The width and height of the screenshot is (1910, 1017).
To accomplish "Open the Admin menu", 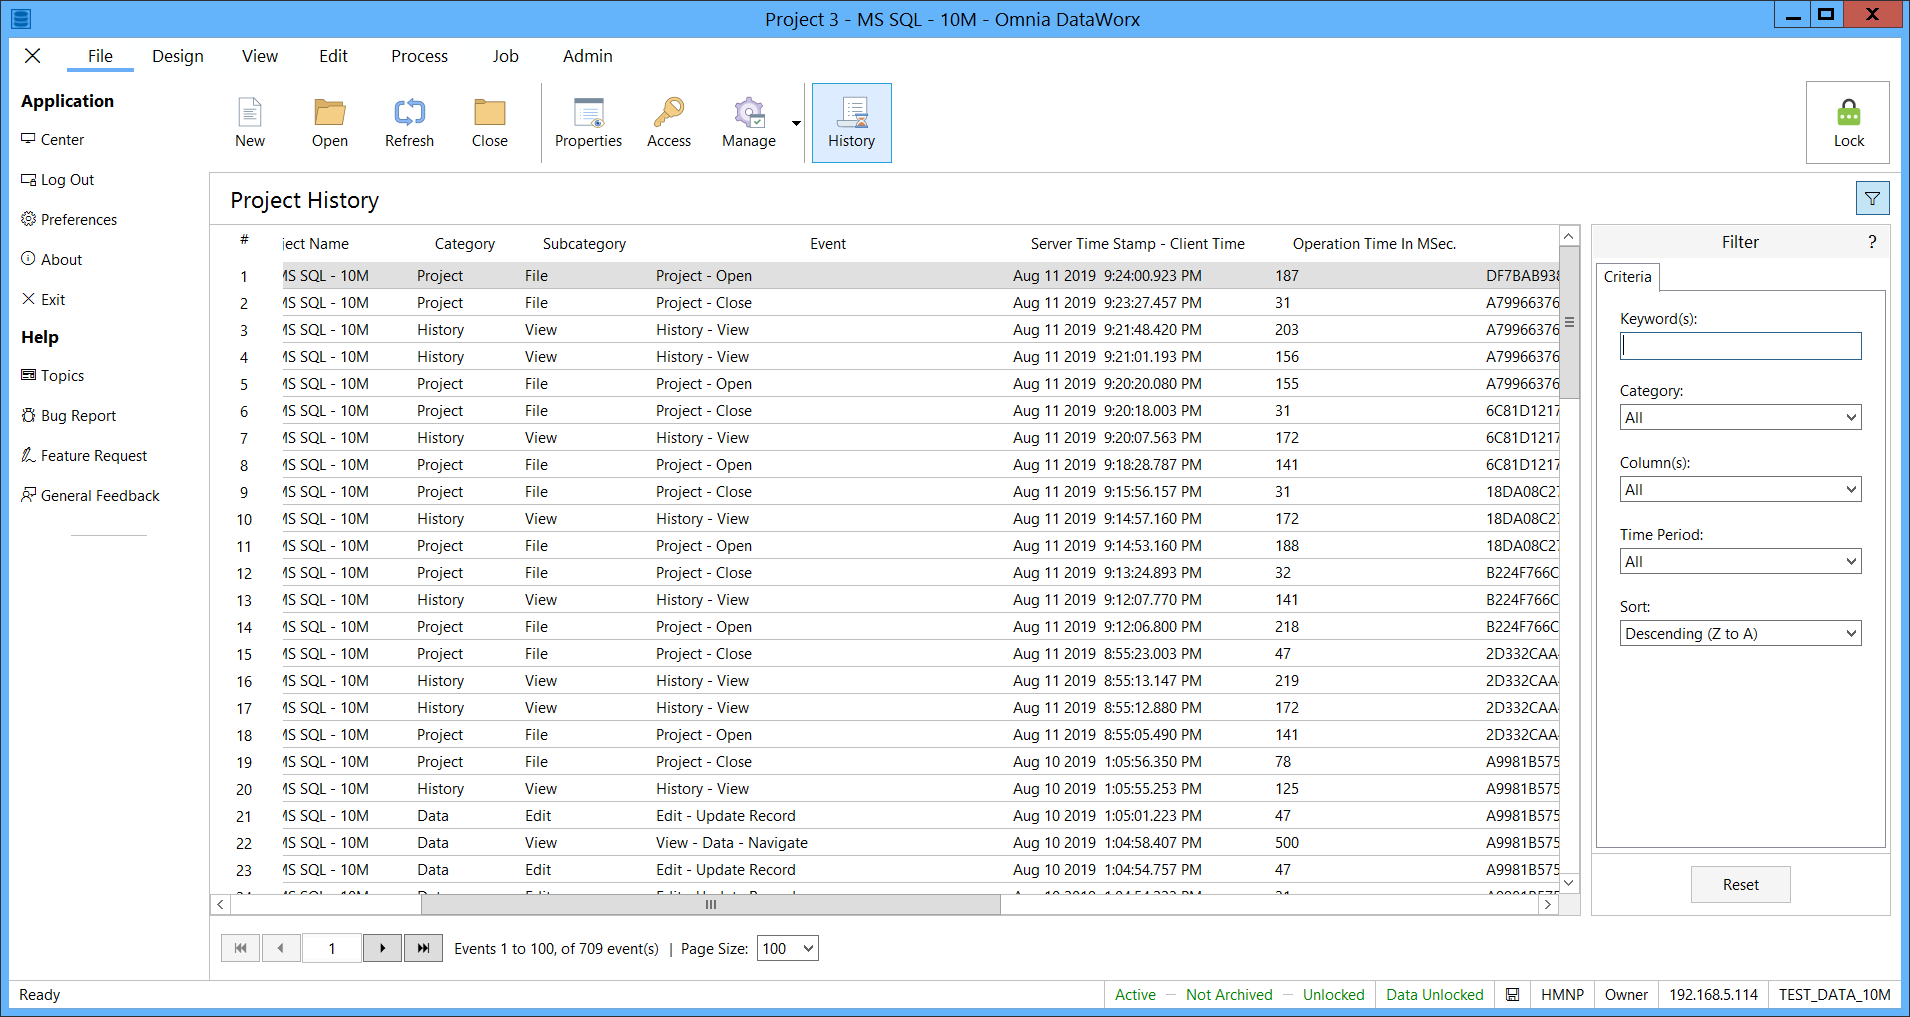I will (587, 56).
